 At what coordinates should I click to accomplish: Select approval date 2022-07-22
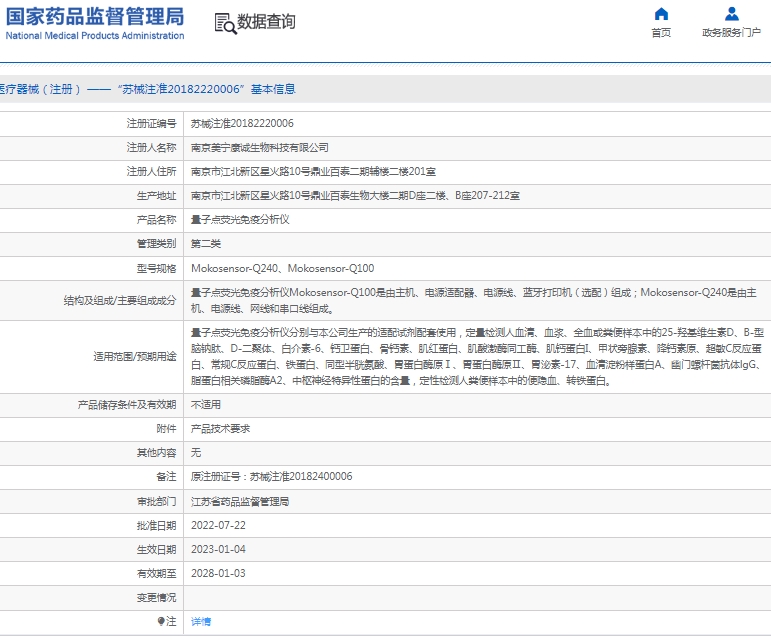tap(218, 525)
